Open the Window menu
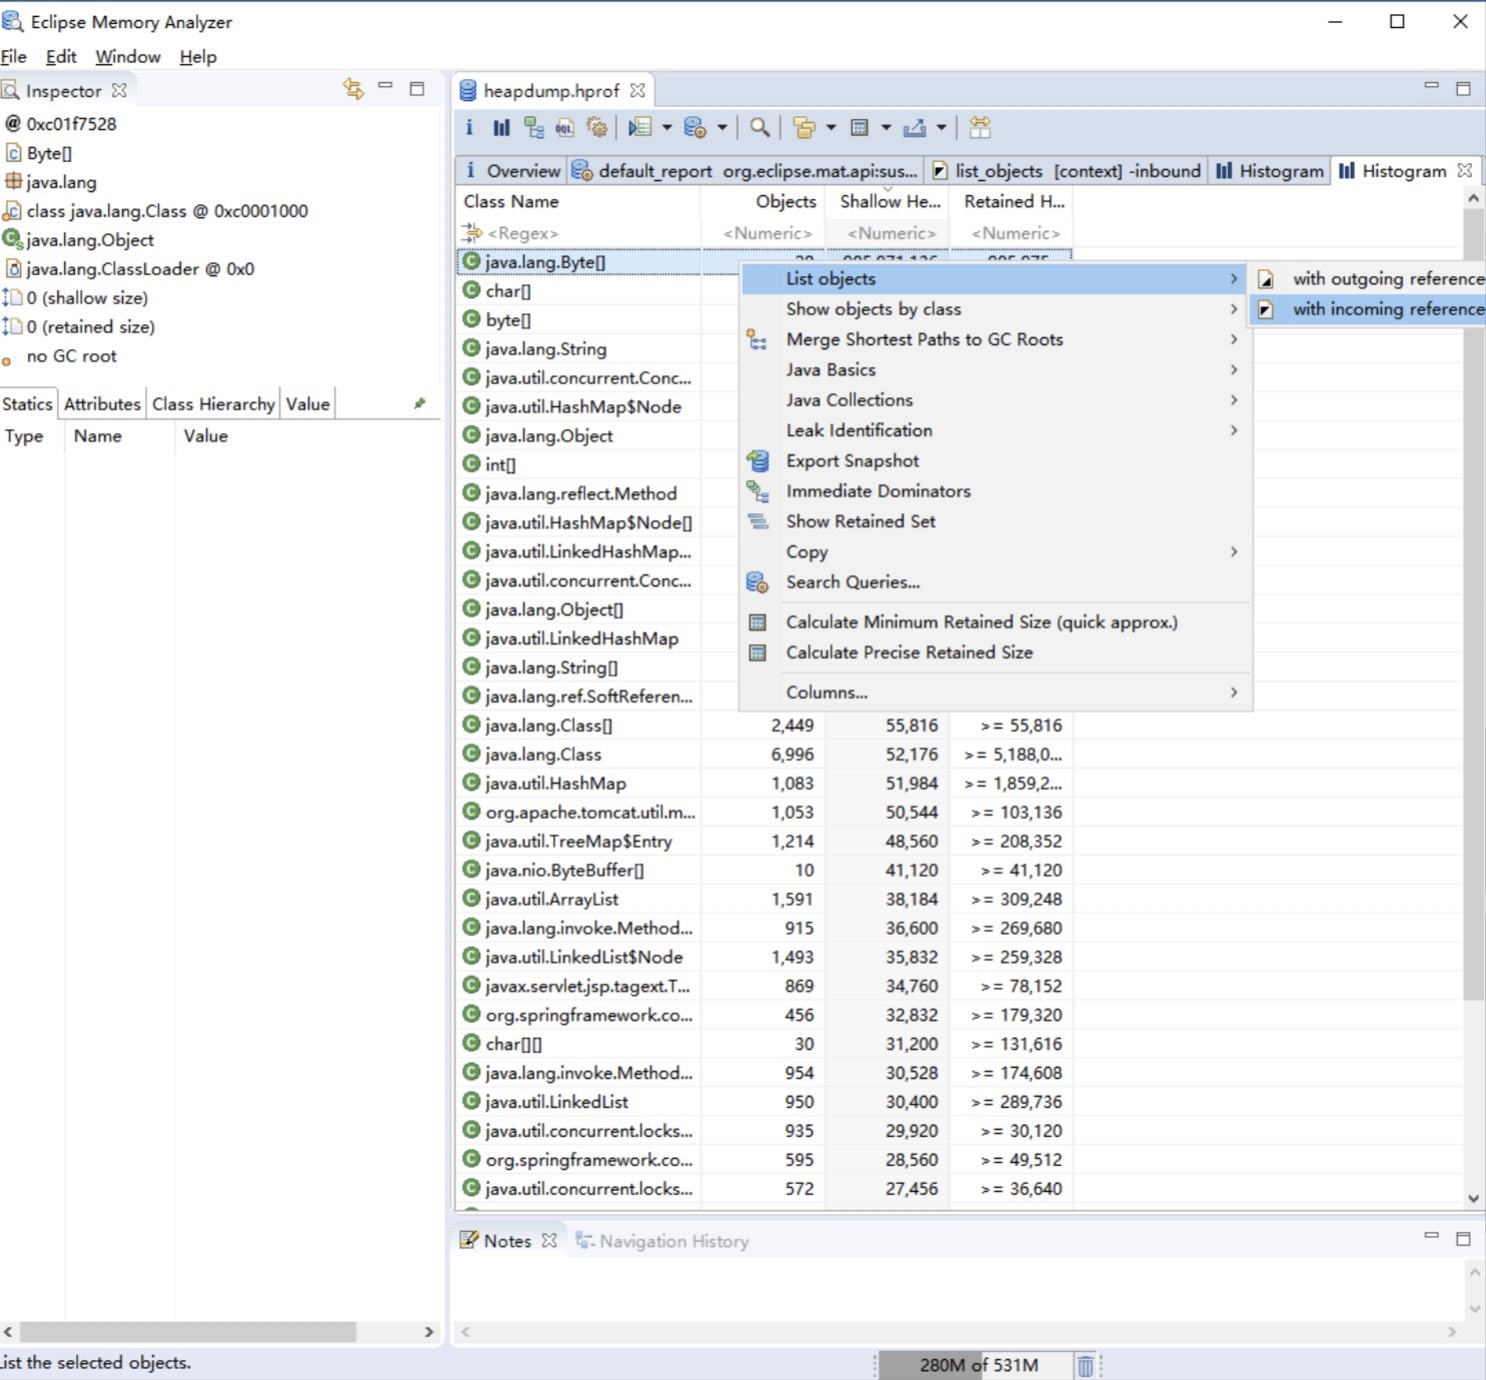Image resolution: width=1486 pixels, height=1380 pixels. [x=128, y=57]
